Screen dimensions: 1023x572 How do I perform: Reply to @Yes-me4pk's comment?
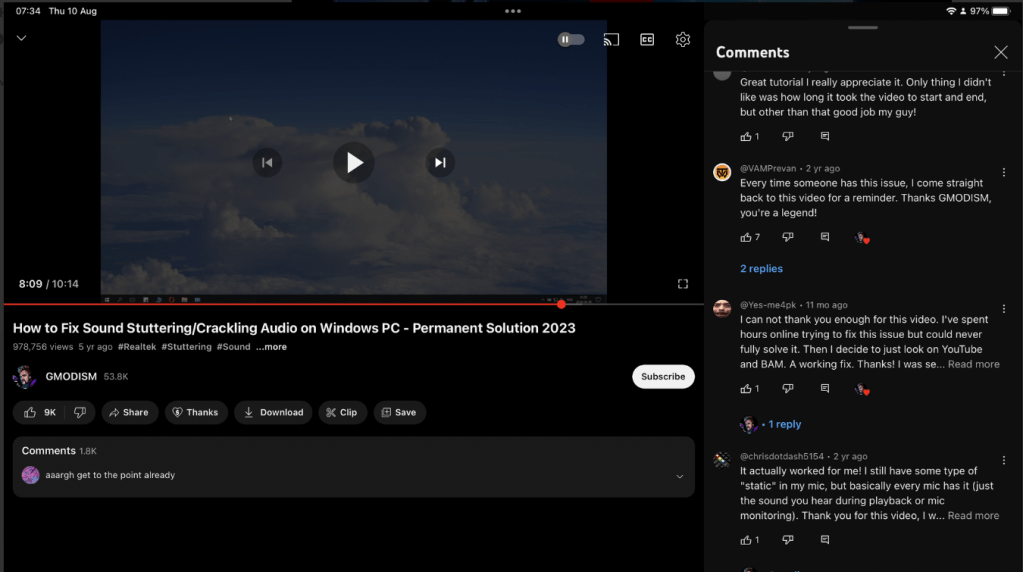click(825, 388)
